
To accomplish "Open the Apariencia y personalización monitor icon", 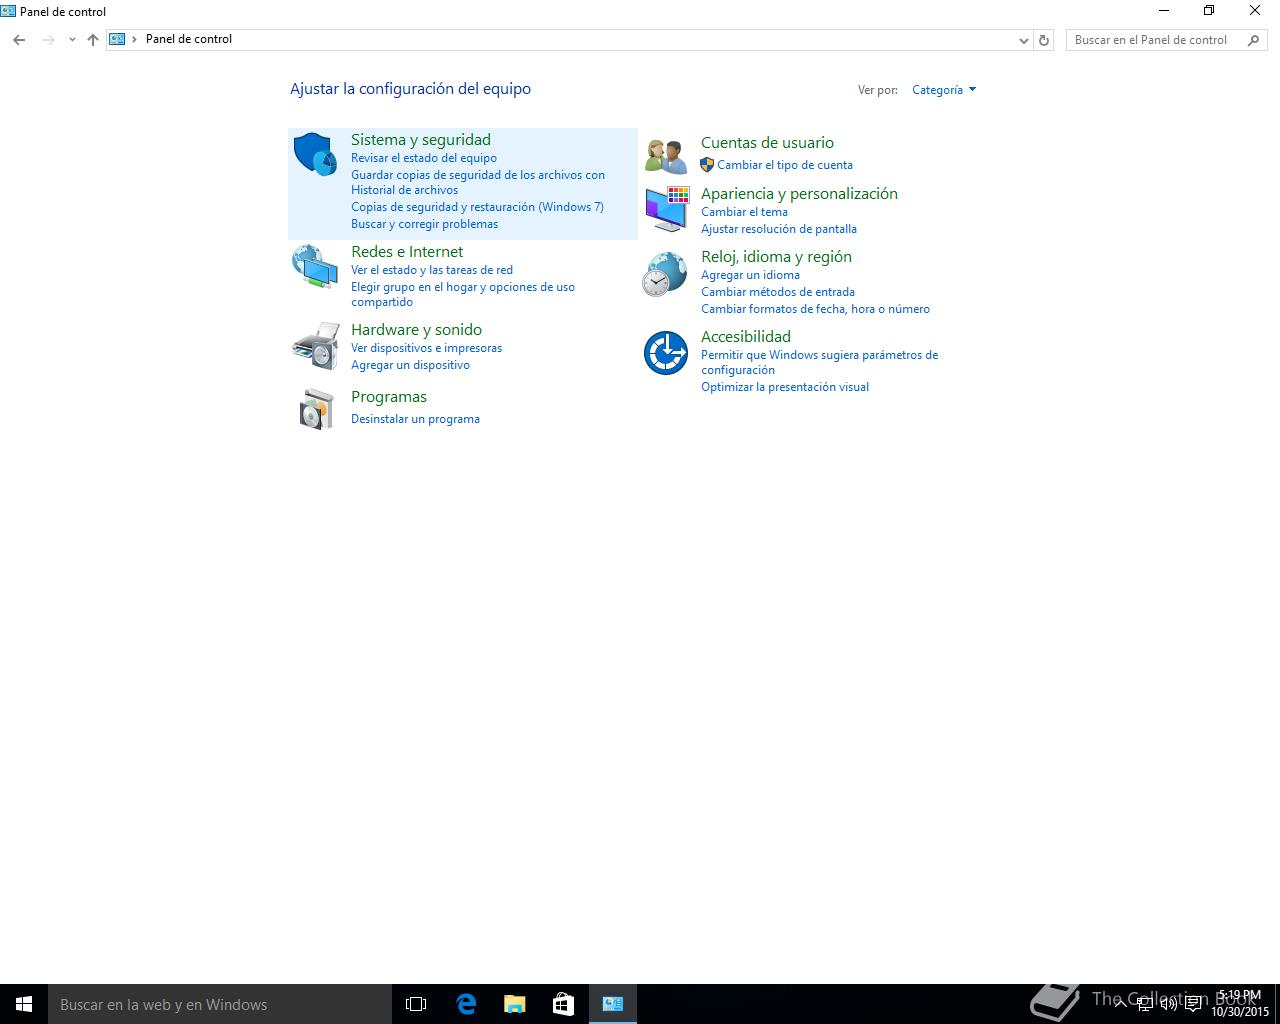I will point(667,208).
